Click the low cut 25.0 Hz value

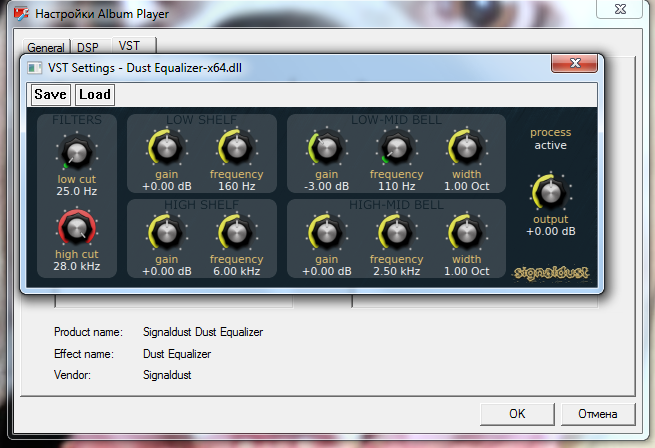[77, 191]
